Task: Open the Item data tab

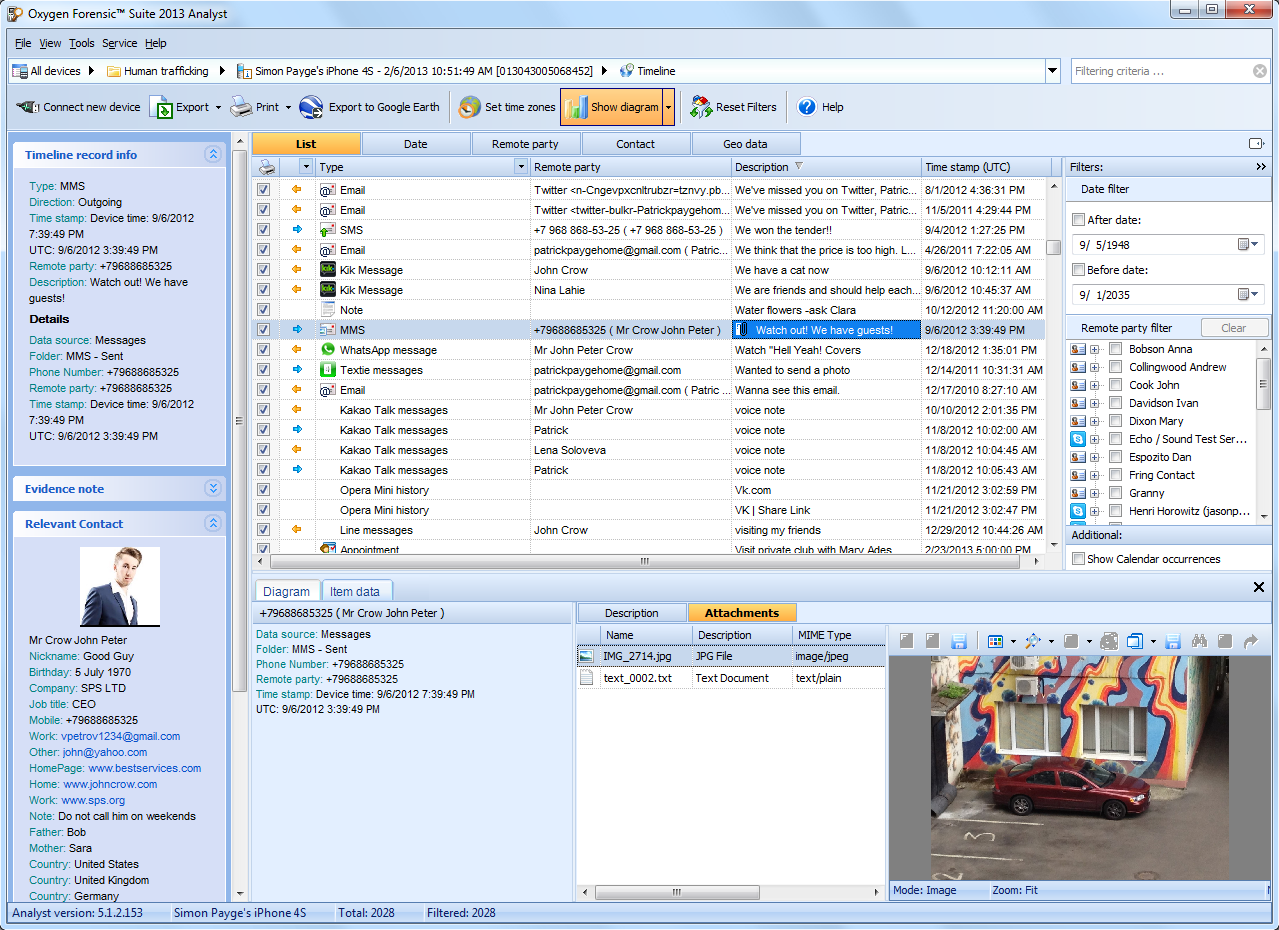Action: (355, 591)
